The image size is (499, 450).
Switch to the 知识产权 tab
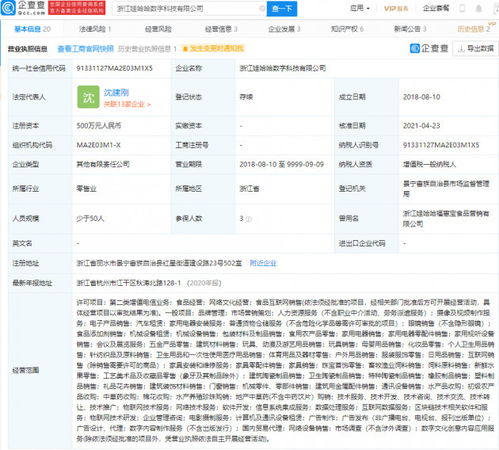pyautogui.click(x=347, y=29)
